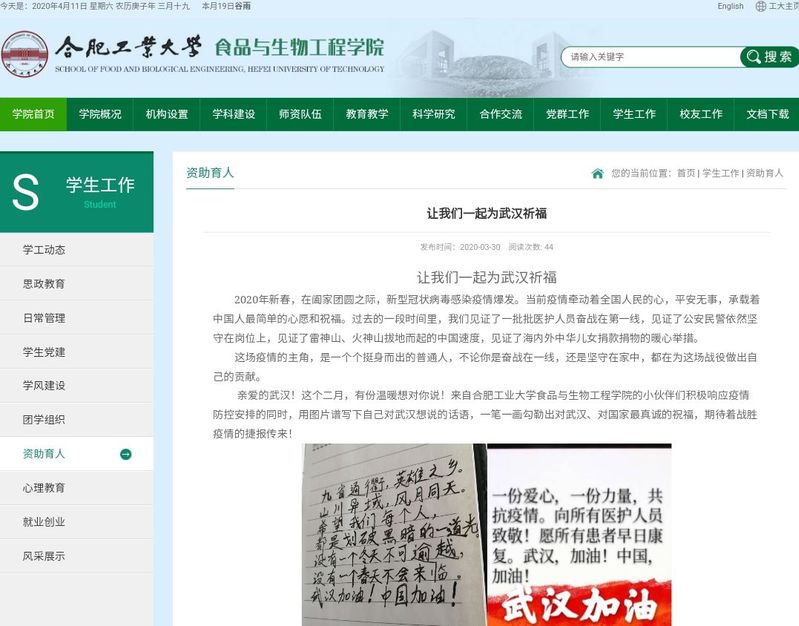Click the large S student work icon
799x626 pixels.
tap(26, 192)
